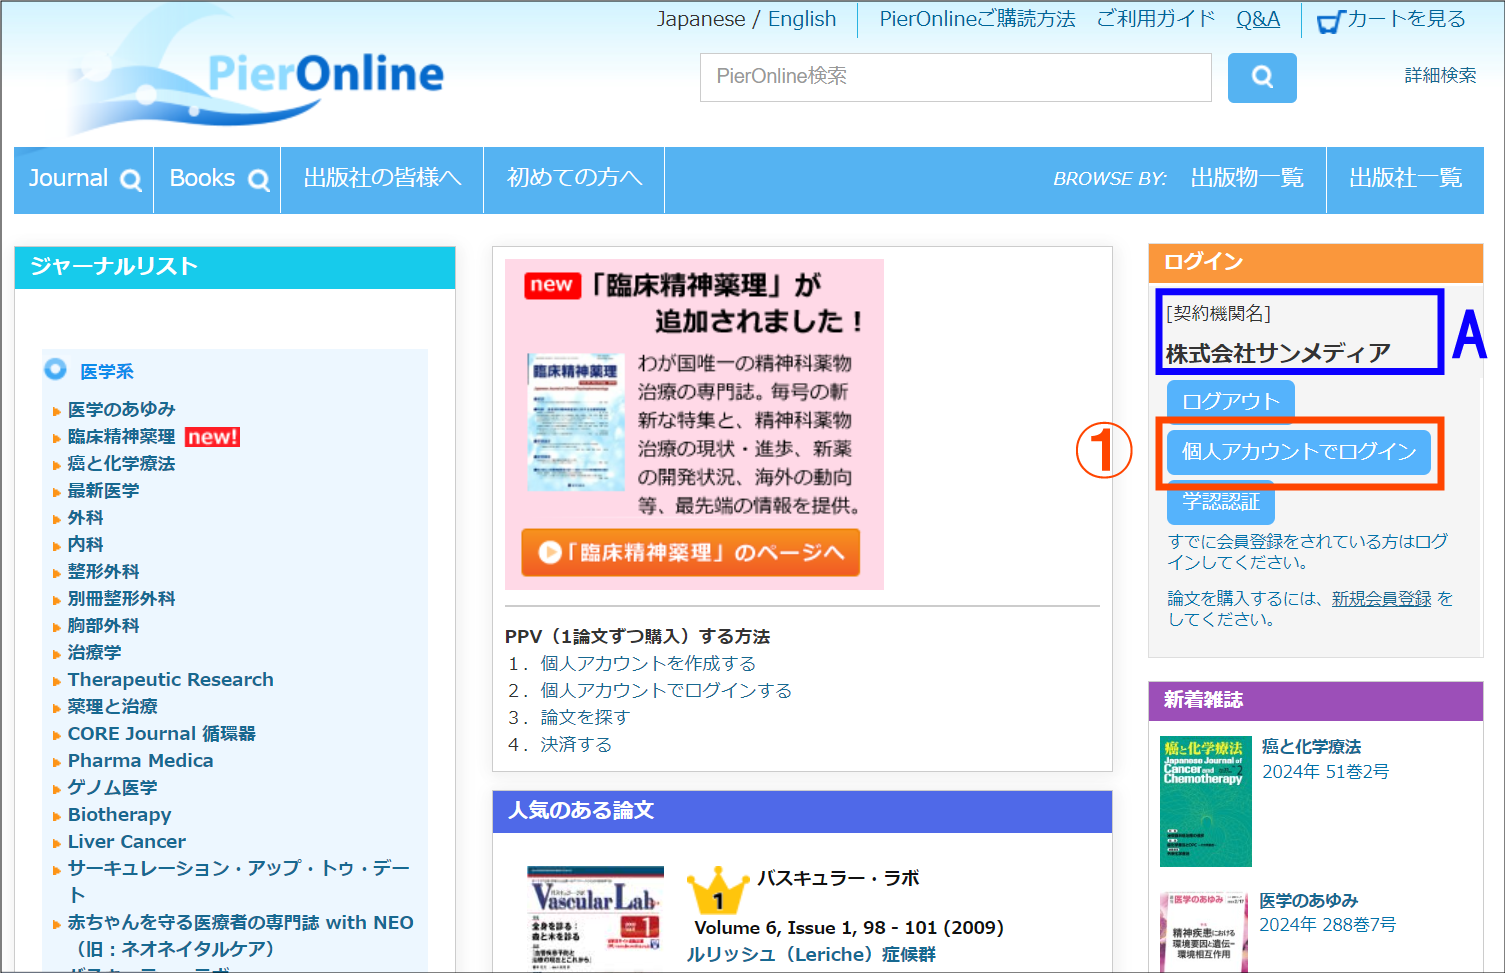This screenshot has height=973, width=1505.
Task: Open ご利用ガイド link
Action: (x=1156, y=19)
